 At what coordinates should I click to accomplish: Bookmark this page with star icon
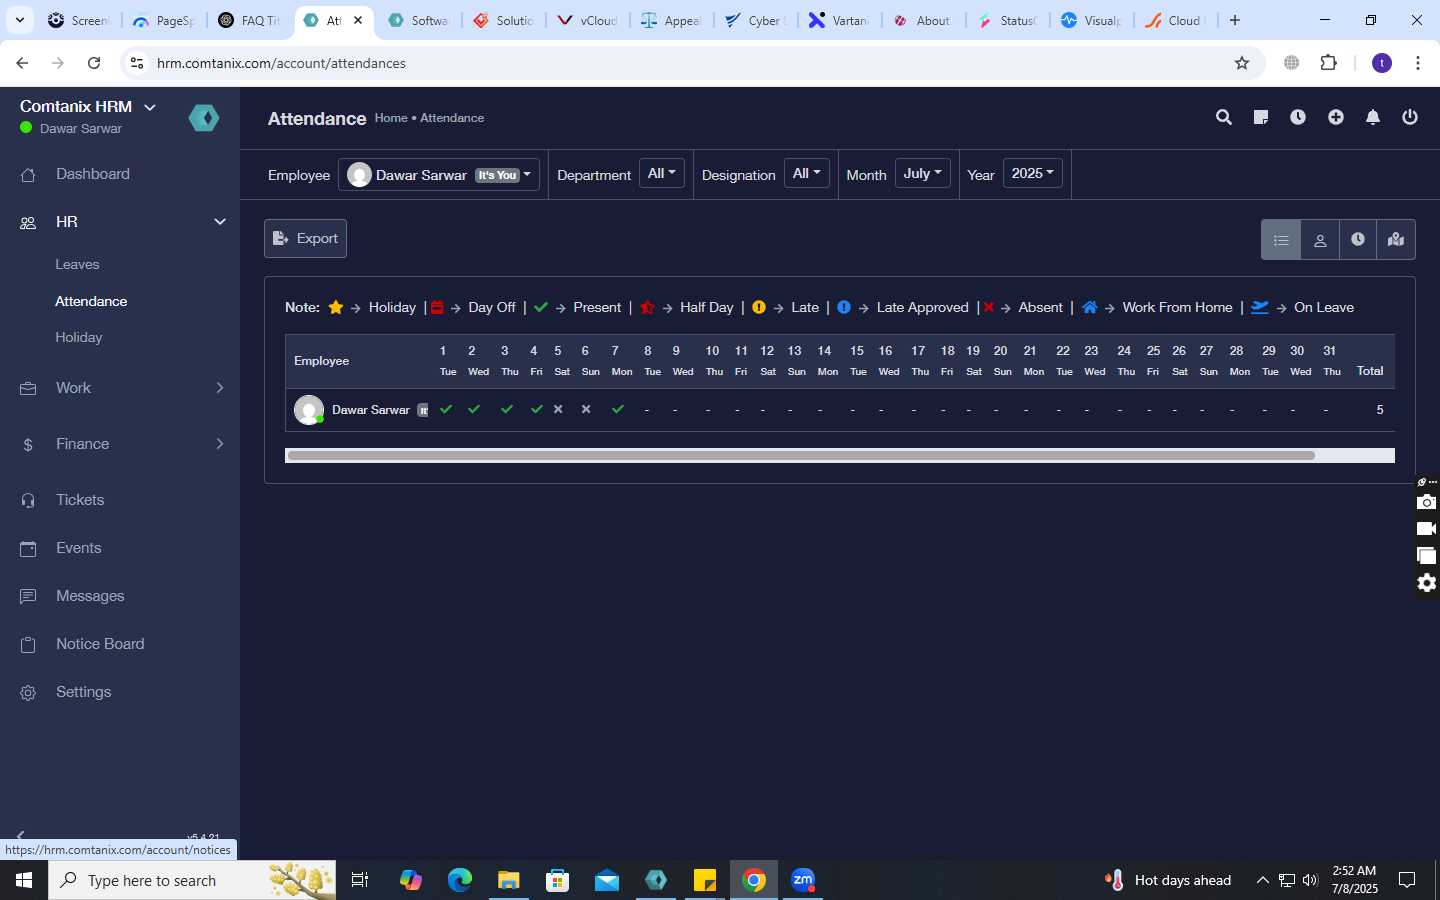point(1242,63)
